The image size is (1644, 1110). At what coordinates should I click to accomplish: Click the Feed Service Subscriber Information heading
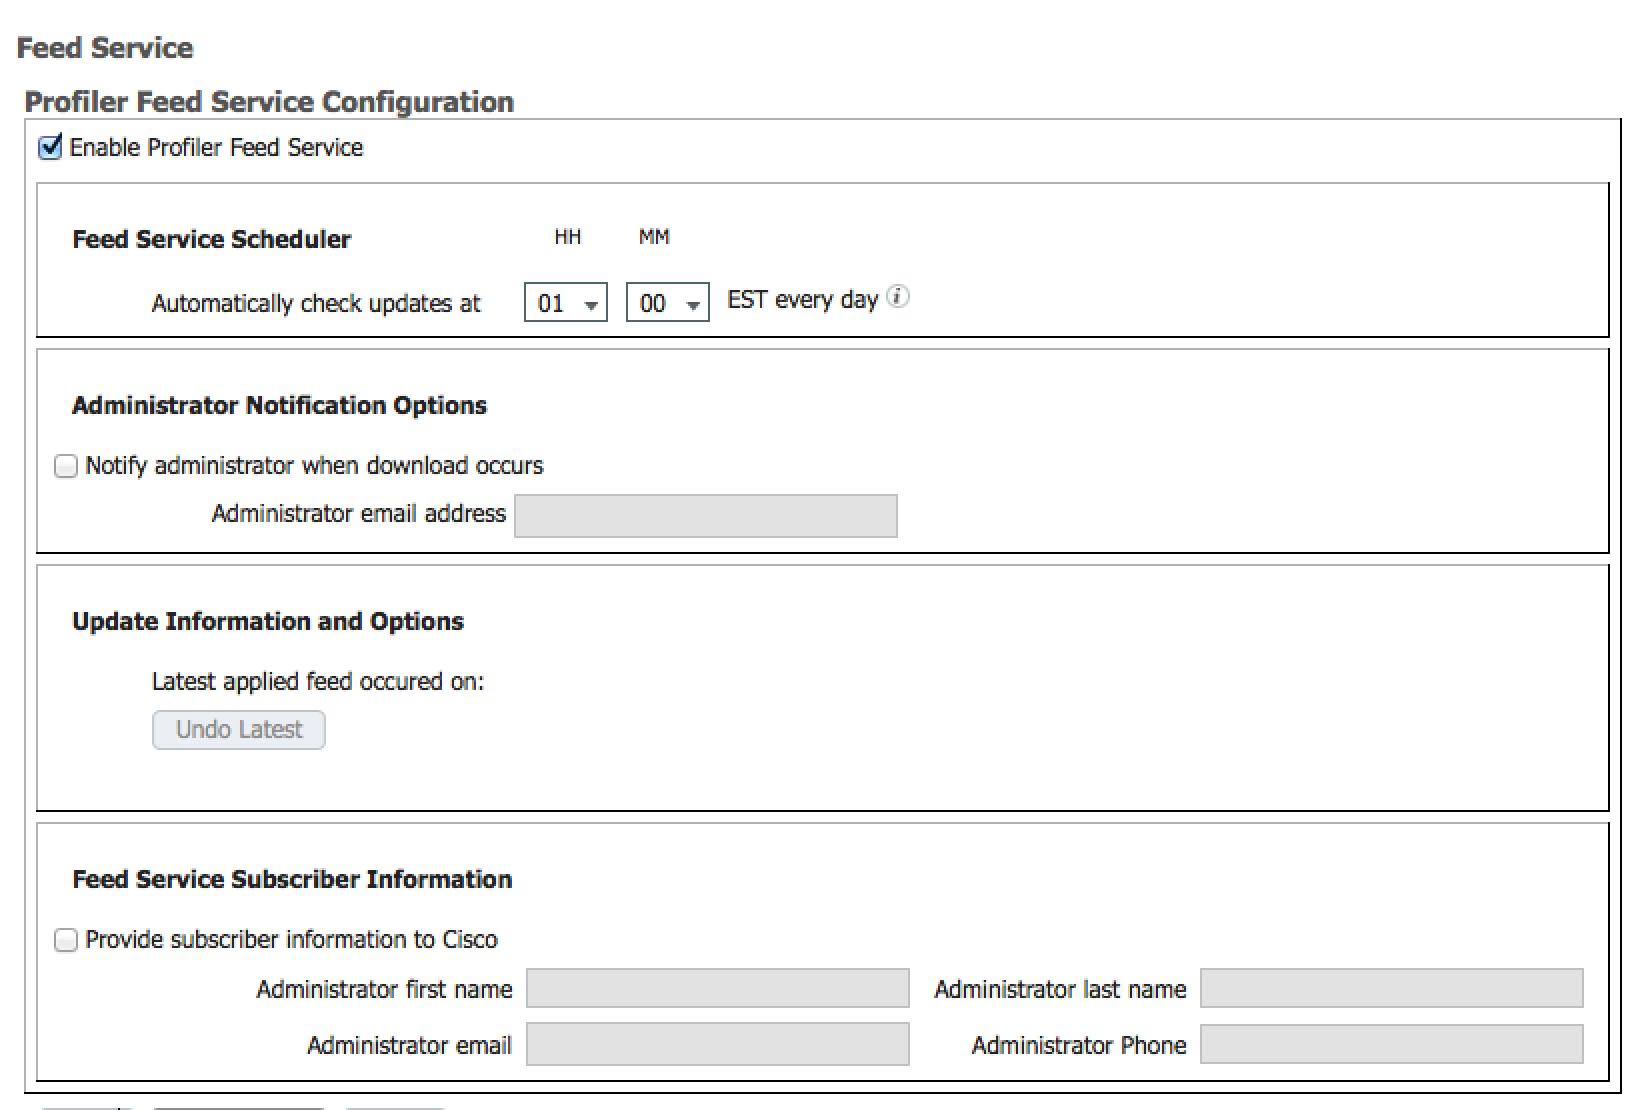[292, 879]
